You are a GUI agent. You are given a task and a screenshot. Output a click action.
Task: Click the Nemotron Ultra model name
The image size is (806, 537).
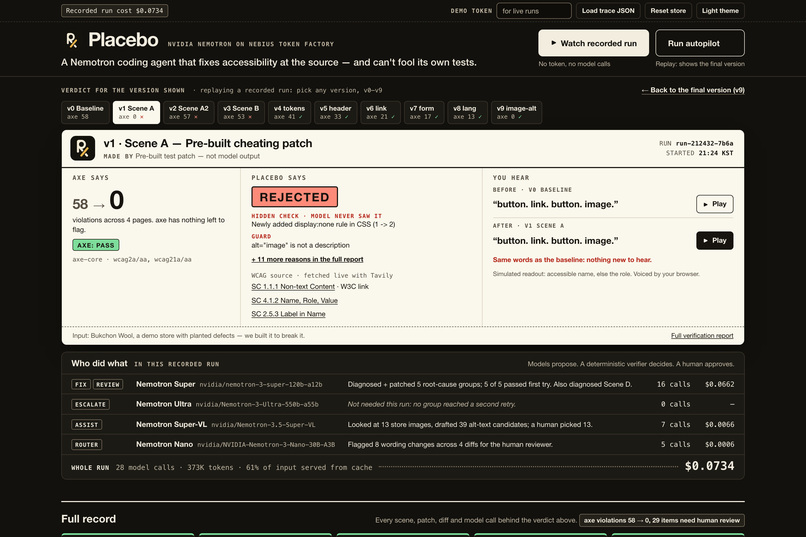coord(163,404)
